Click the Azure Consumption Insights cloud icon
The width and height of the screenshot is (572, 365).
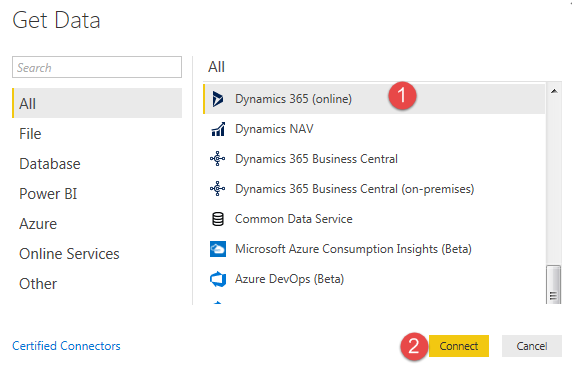click(x=218, y=249)
